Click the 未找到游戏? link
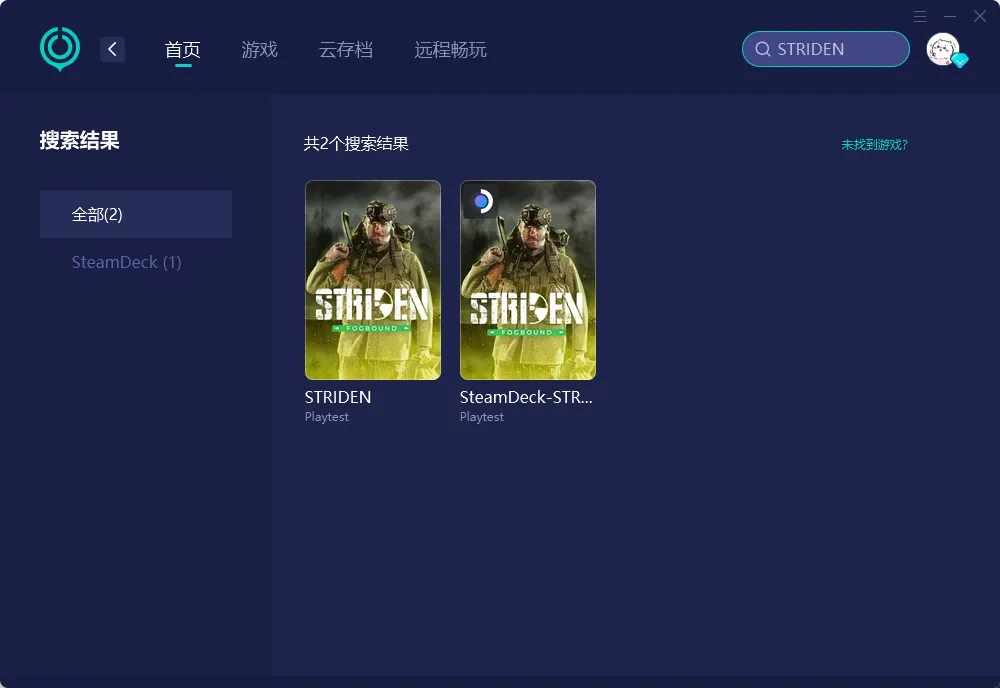1000x688 pixels. (x=874, y=144)
